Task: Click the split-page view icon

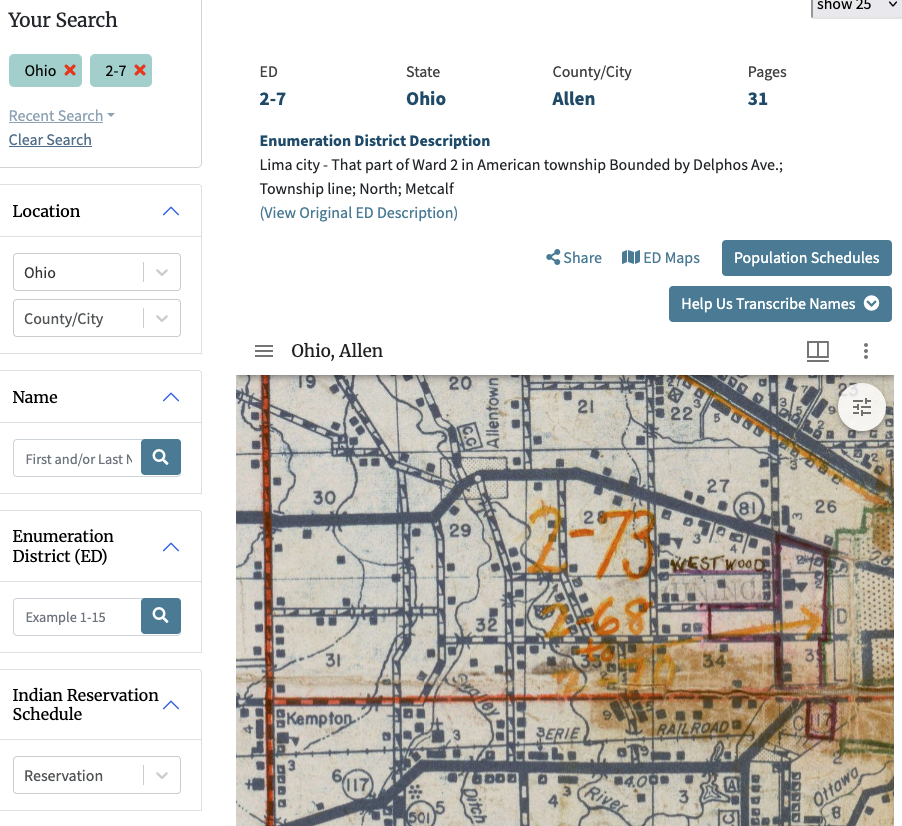Action: tap(817, 351)
